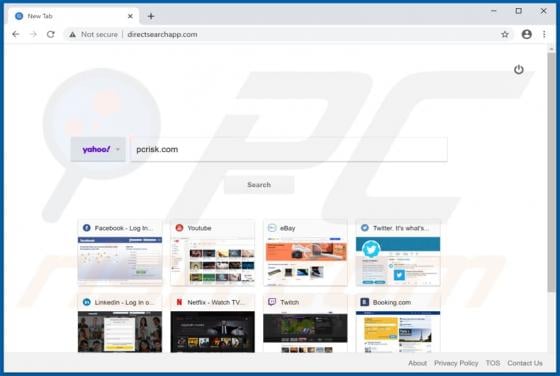Open the LinkedIn - Log In thumbnail
Viewport: 560px width, 376px height.
pyautogui.click(x=120, y=331)
